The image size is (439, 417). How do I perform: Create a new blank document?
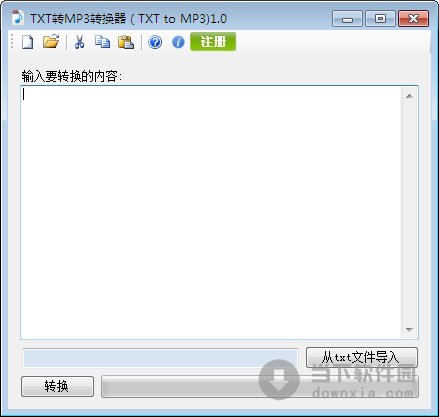click(x=28, y=42)
